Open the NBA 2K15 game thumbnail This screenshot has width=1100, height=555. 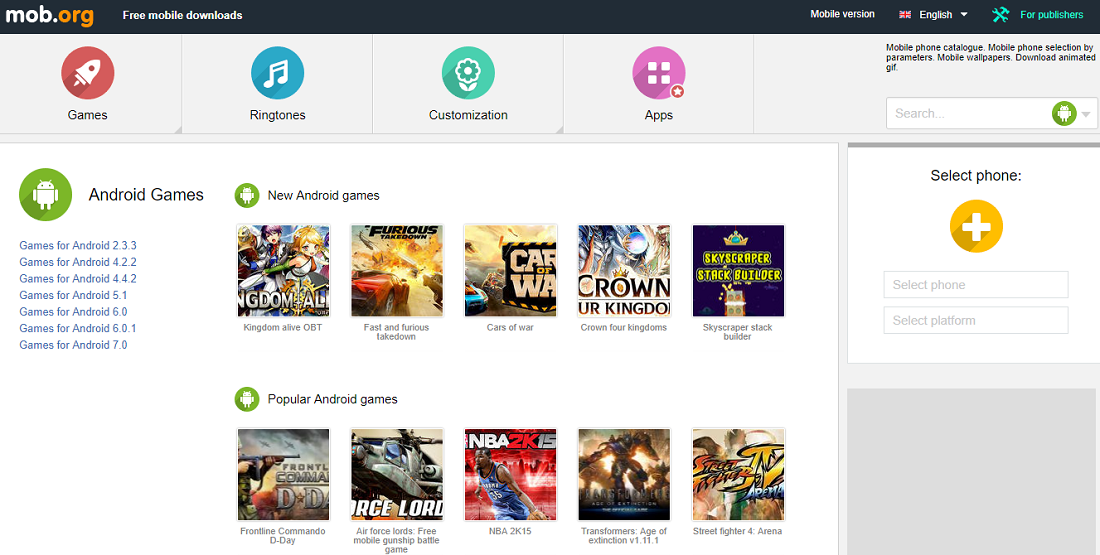click(x=510, y=474)
